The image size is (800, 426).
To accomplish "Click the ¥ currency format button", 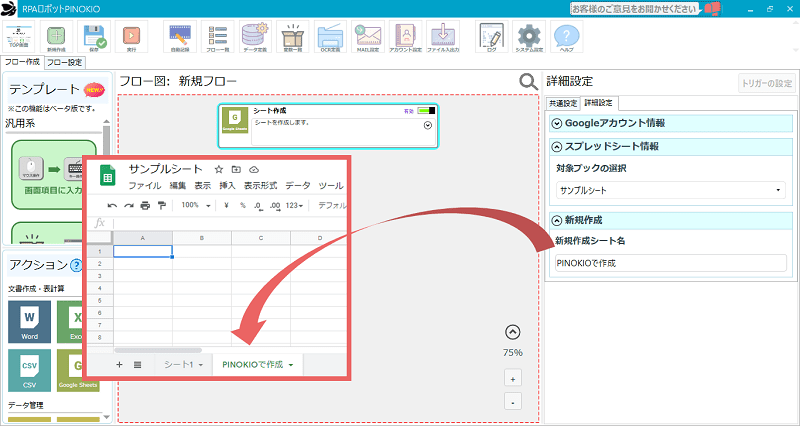I will pyautogui.click(x=226, y=205).
